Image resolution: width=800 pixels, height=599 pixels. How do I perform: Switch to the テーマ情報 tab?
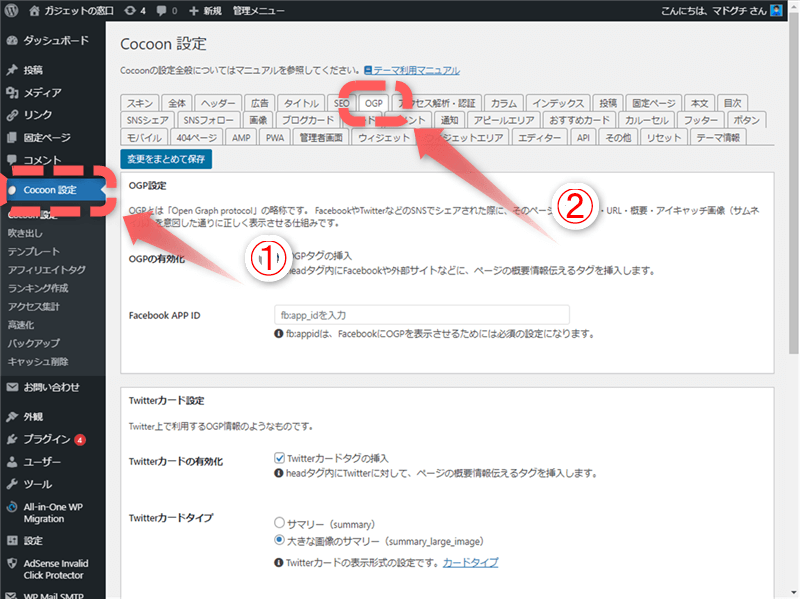coord(718,138)
